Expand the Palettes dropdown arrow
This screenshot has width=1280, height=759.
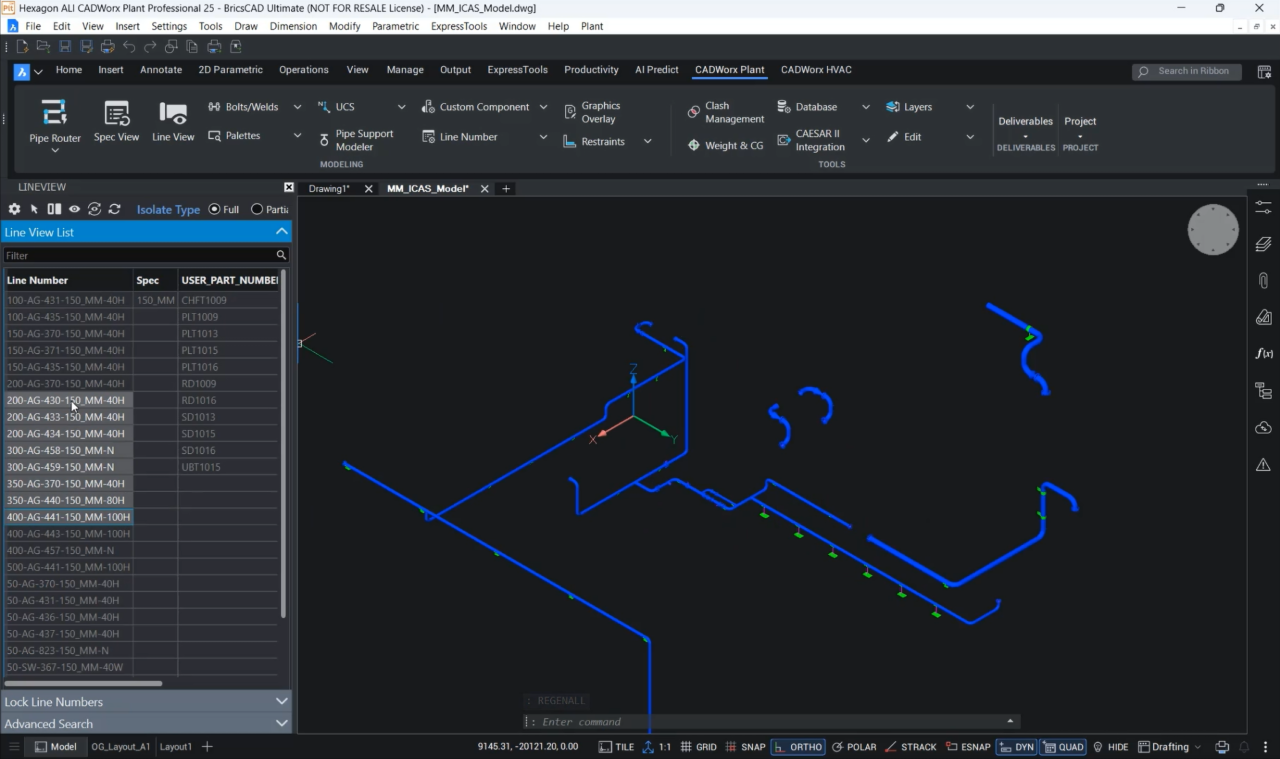(297, 136)
